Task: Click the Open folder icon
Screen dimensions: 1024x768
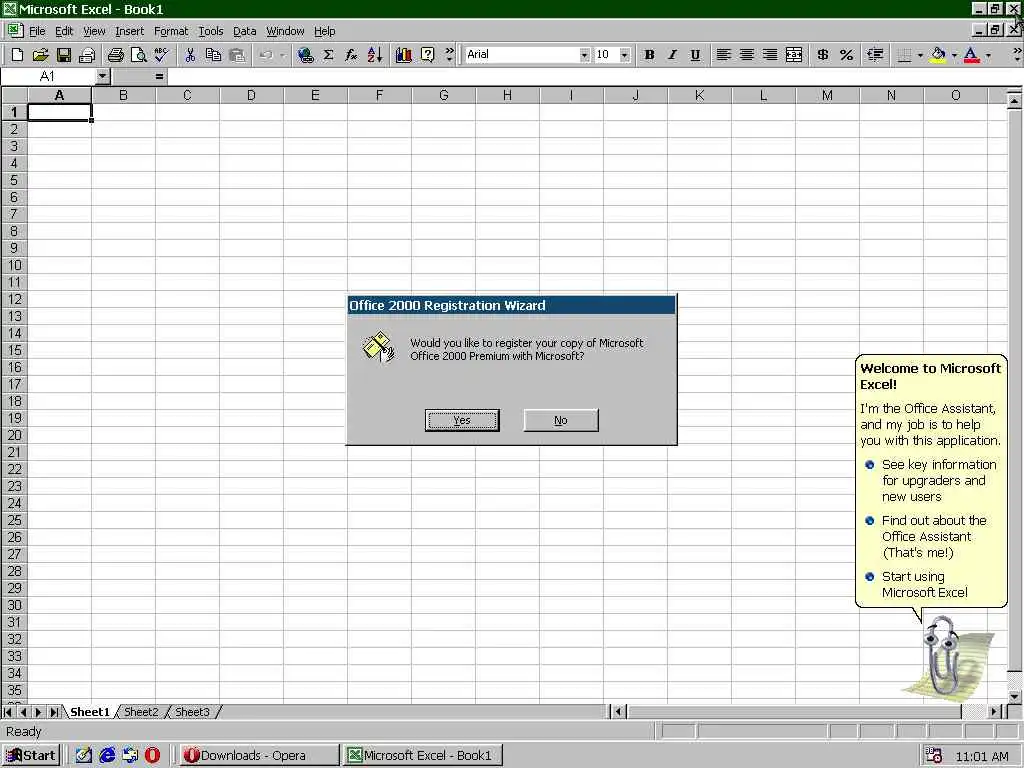Action: pyautogui.click(x=40, y=55)
